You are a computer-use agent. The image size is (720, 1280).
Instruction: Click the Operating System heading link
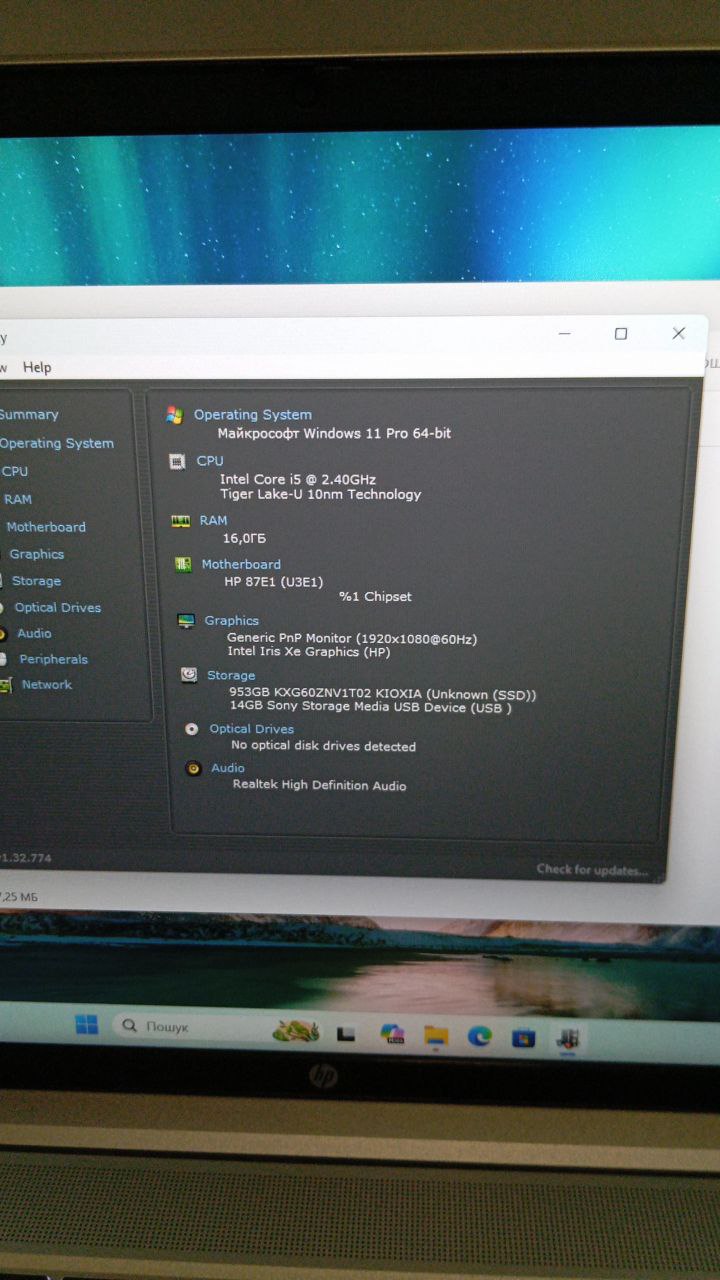coord(253,414)
